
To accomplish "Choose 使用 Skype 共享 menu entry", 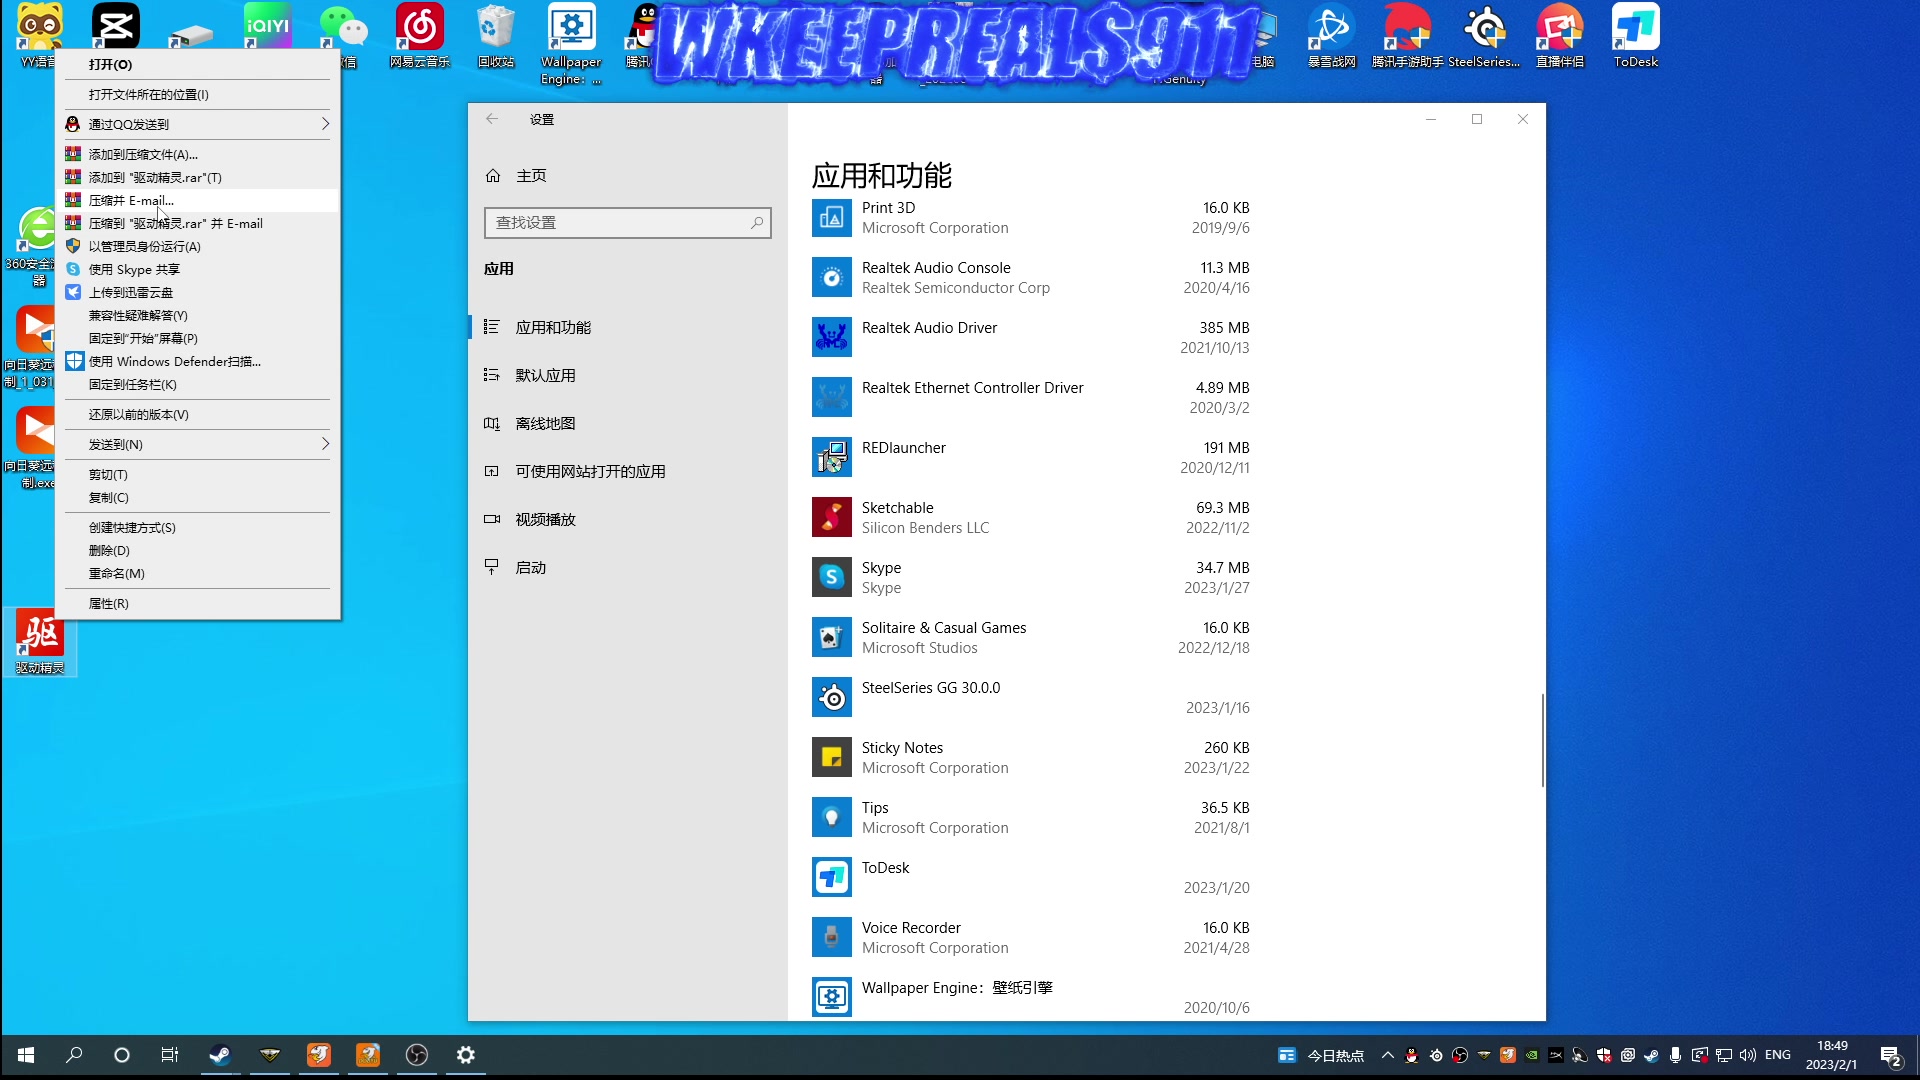I will [198, 269].
